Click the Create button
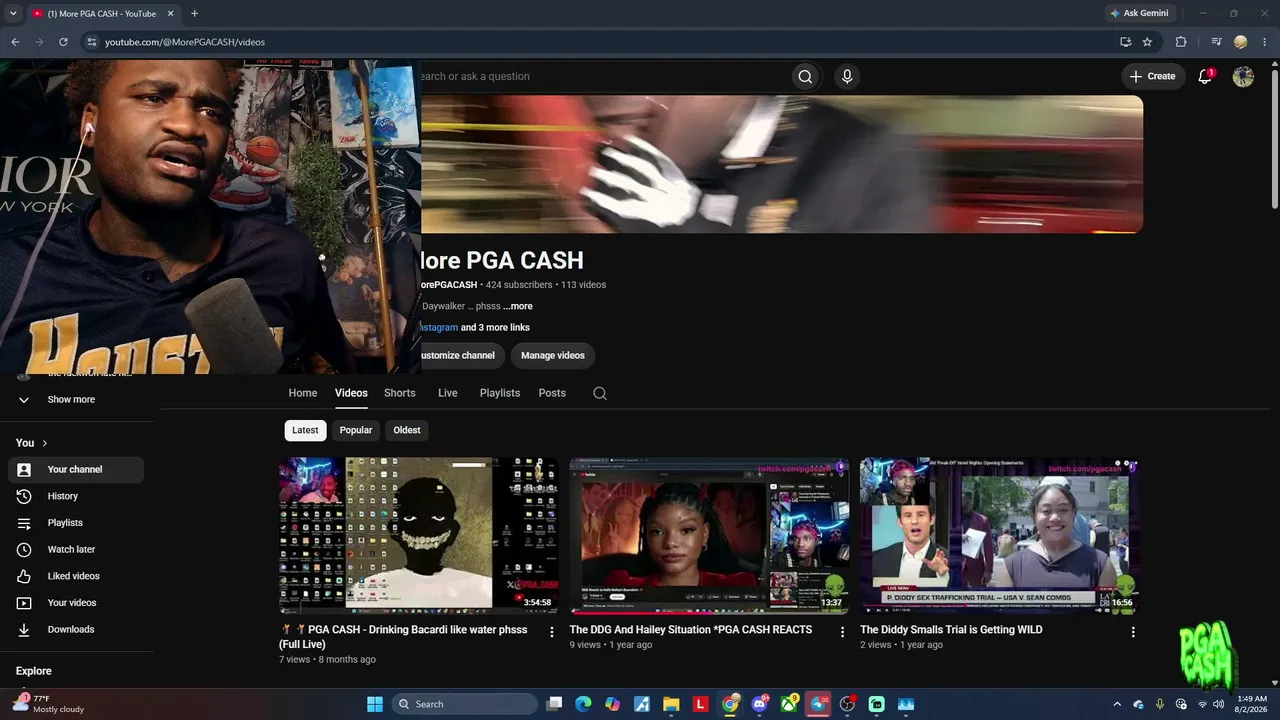 pos(1152,76)
